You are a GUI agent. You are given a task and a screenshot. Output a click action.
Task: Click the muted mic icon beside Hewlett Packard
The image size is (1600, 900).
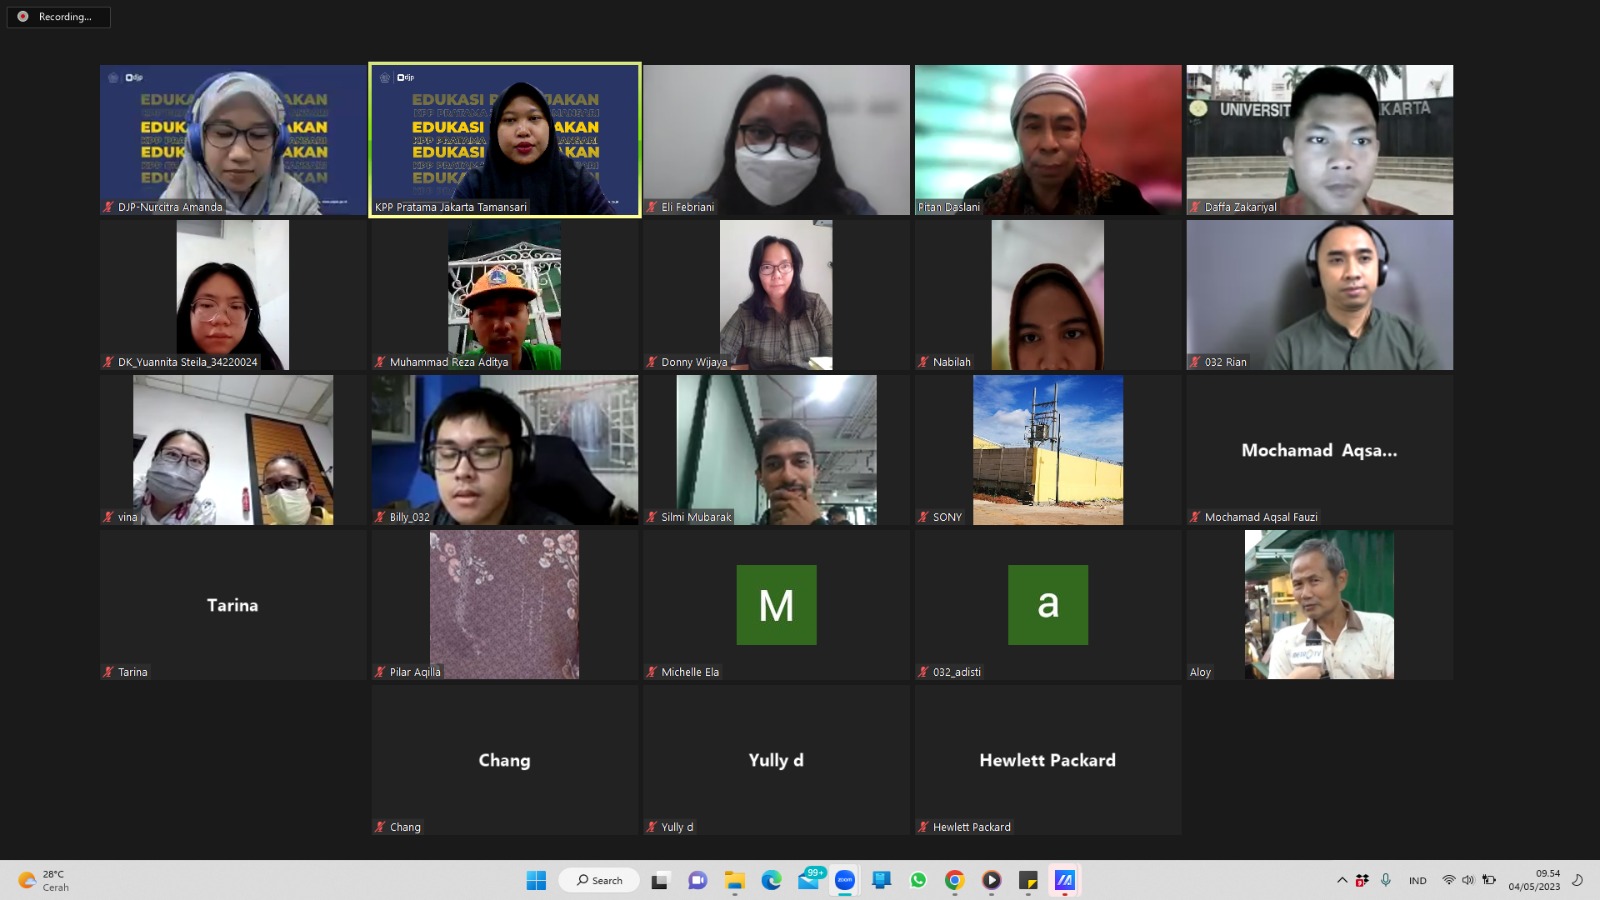pyautogui.click(x=923, y=827)
